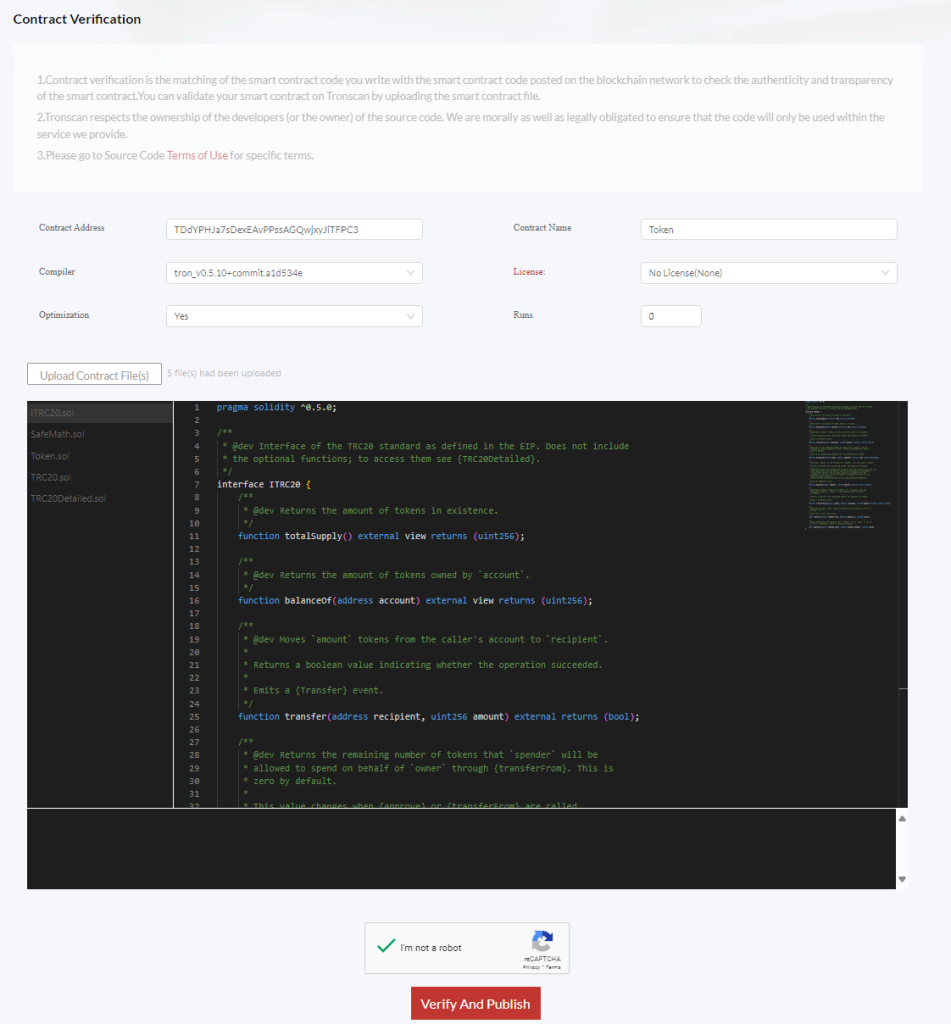Click the output console black area
951x1024 pixels.
pos(461,849)
